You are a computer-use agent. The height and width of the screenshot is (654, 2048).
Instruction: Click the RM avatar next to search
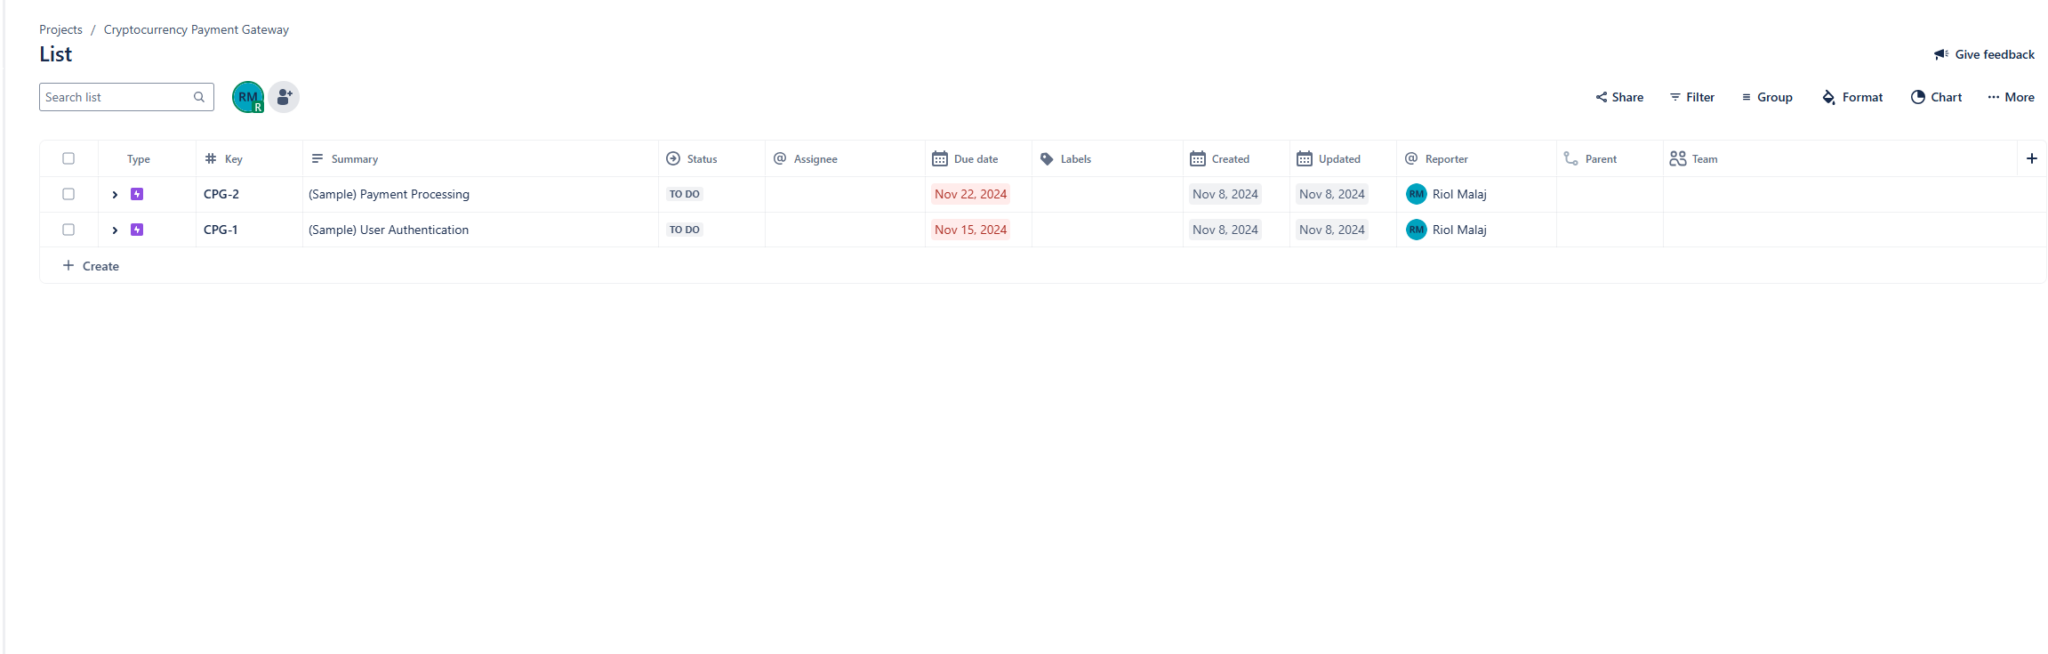pyautogui.click(x=247, y=97)
